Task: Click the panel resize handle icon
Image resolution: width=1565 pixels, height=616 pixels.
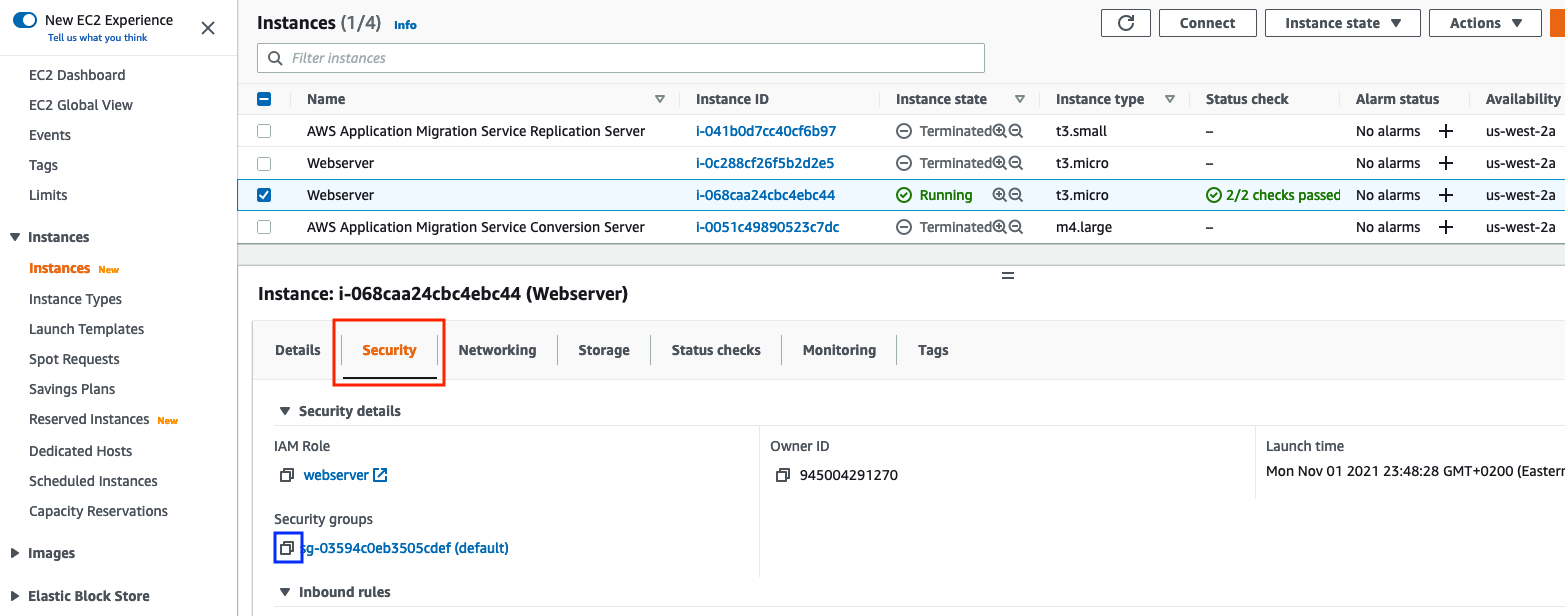Action: tap(1008, 275)
